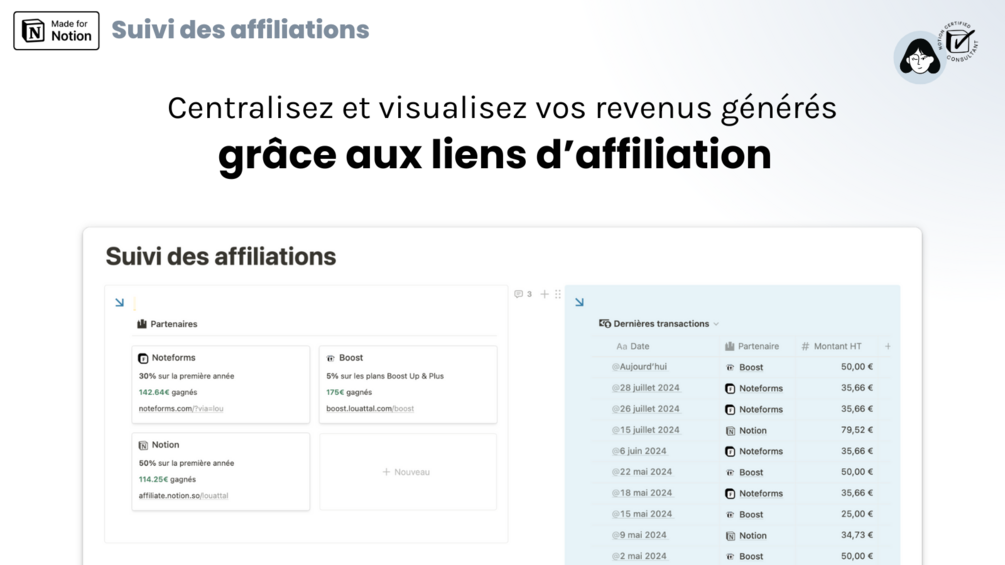This screenshot has width=1005, height=565.
Task: Open the boost.louattal.com/boost link
Action: pos(370,409)
